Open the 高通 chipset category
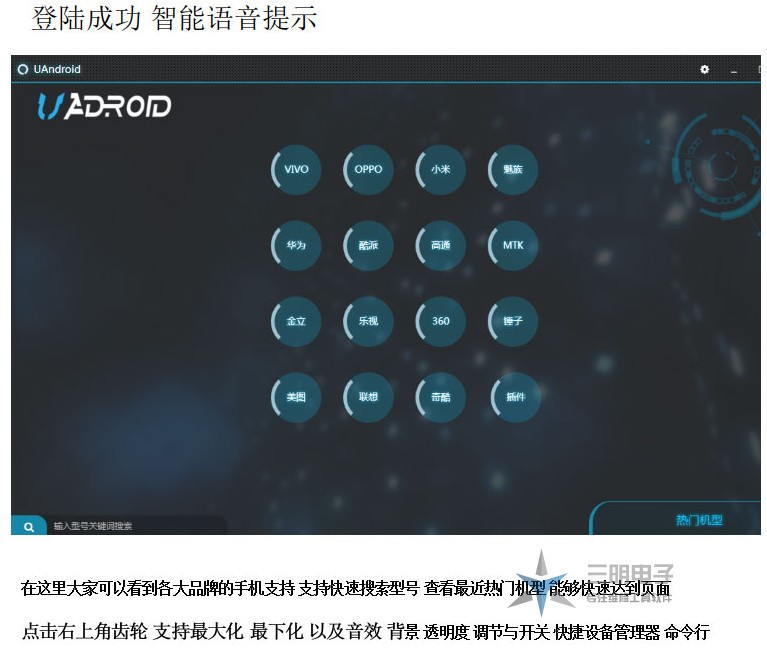 440,245
